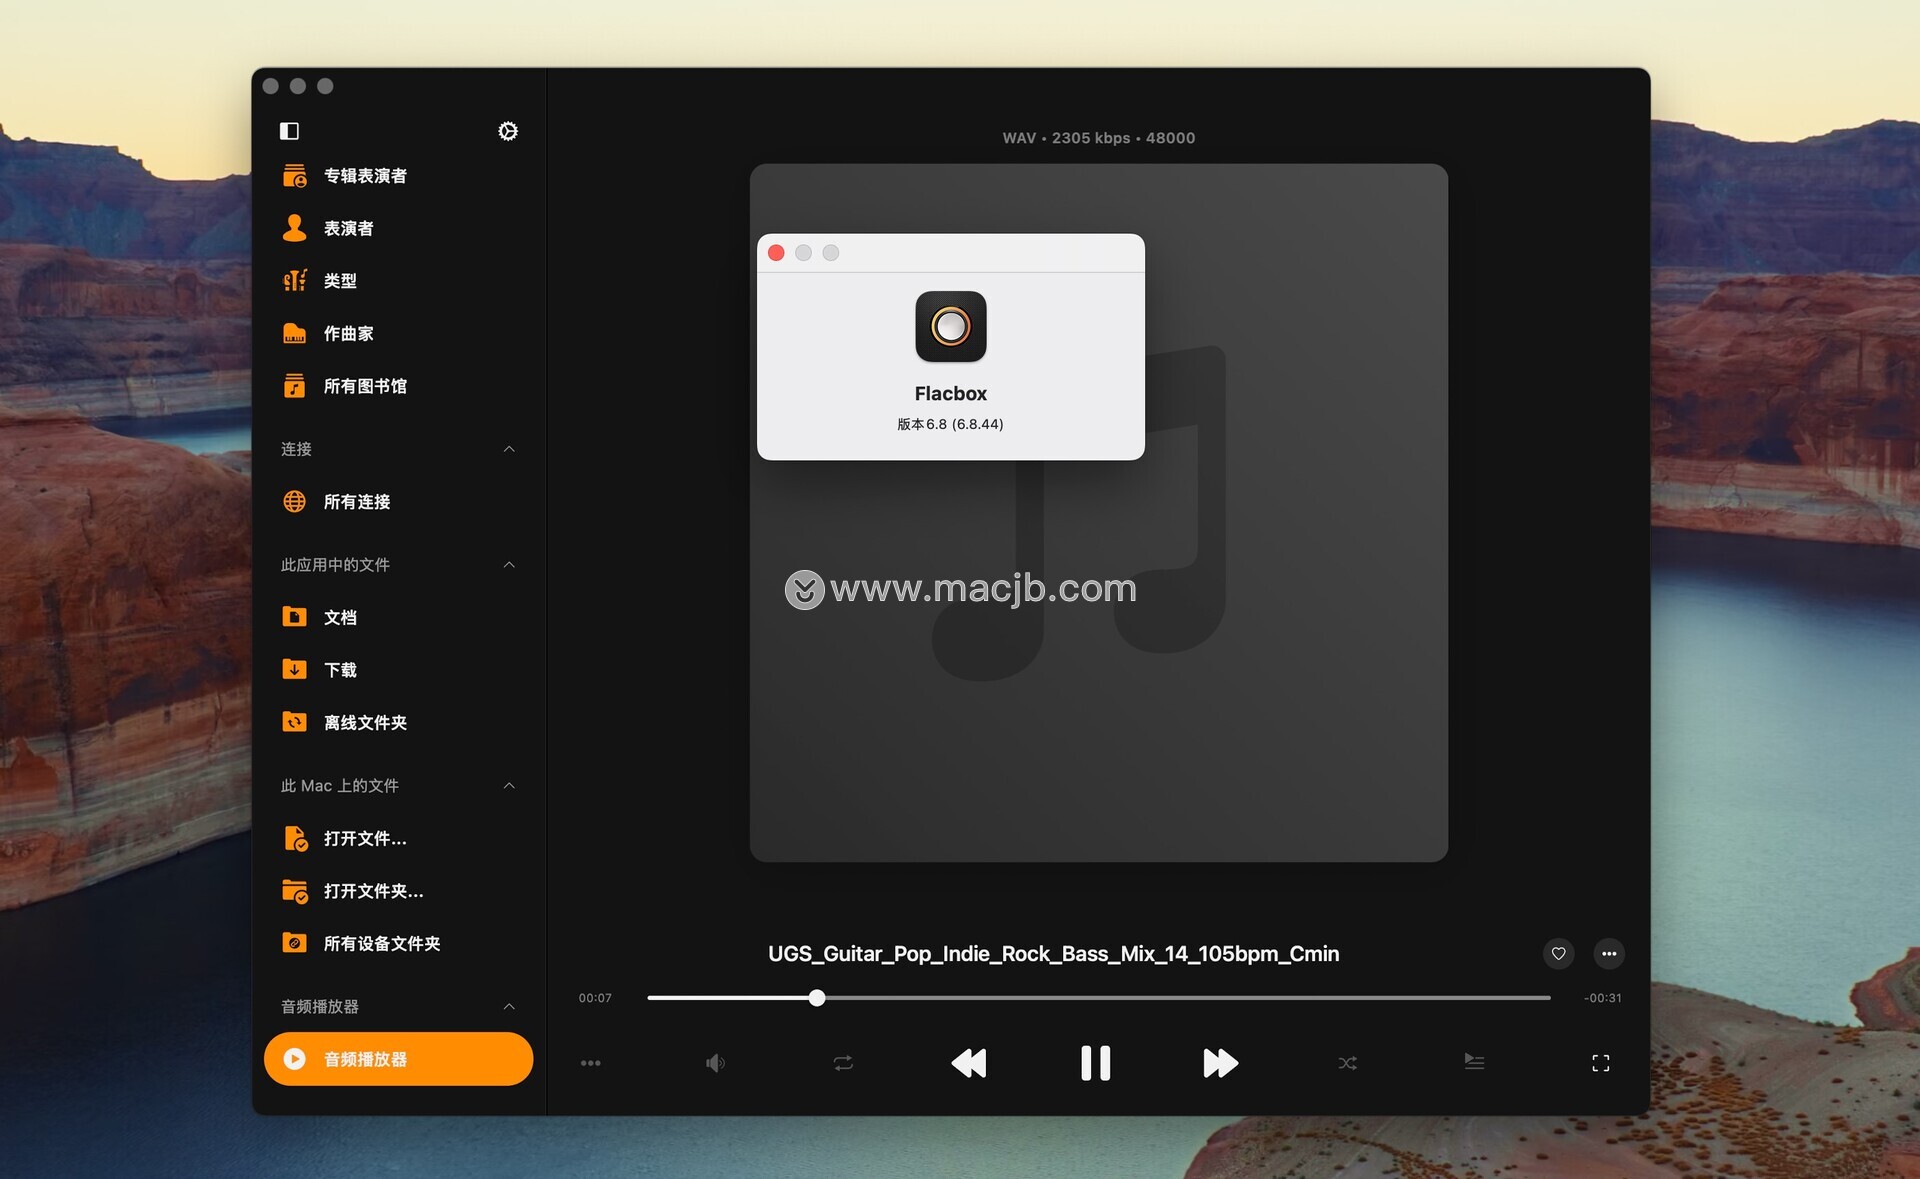The image size is (1920, 1179).
Task: Select 类型 in the sidebar
Action: 398,281
